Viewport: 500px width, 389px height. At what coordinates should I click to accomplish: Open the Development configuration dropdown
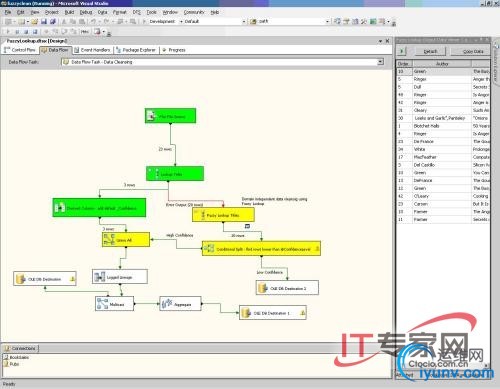tap(181, 21)
